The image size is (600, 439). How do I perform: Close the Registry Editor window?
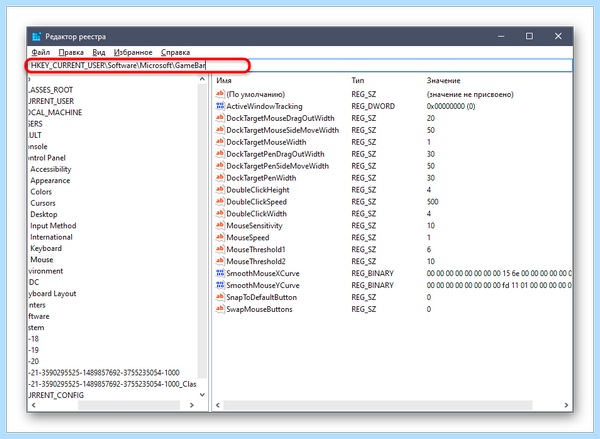[x=558, y=36]
